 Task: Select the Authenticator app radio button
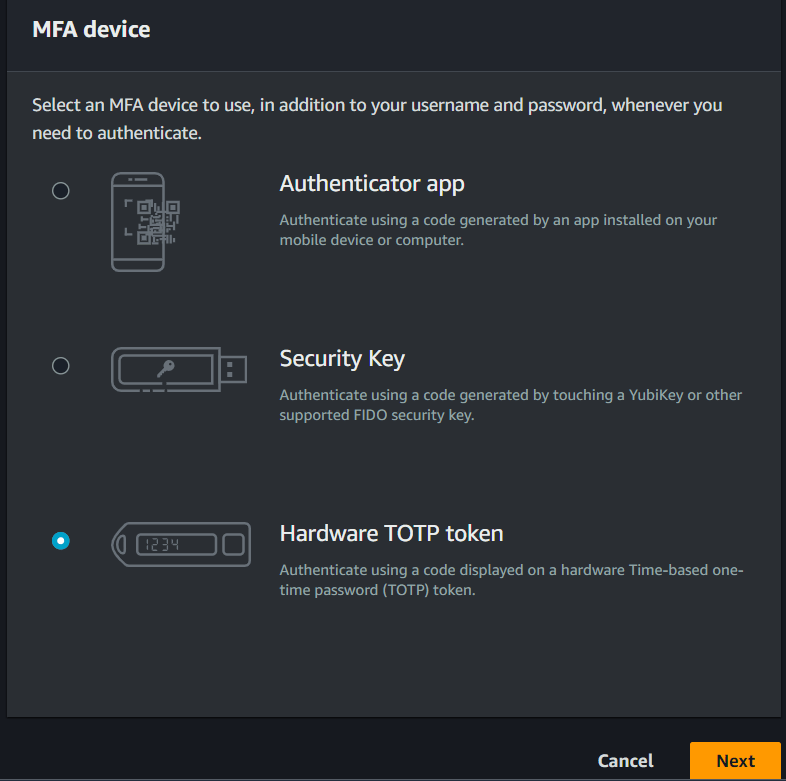tap(61, 190)
